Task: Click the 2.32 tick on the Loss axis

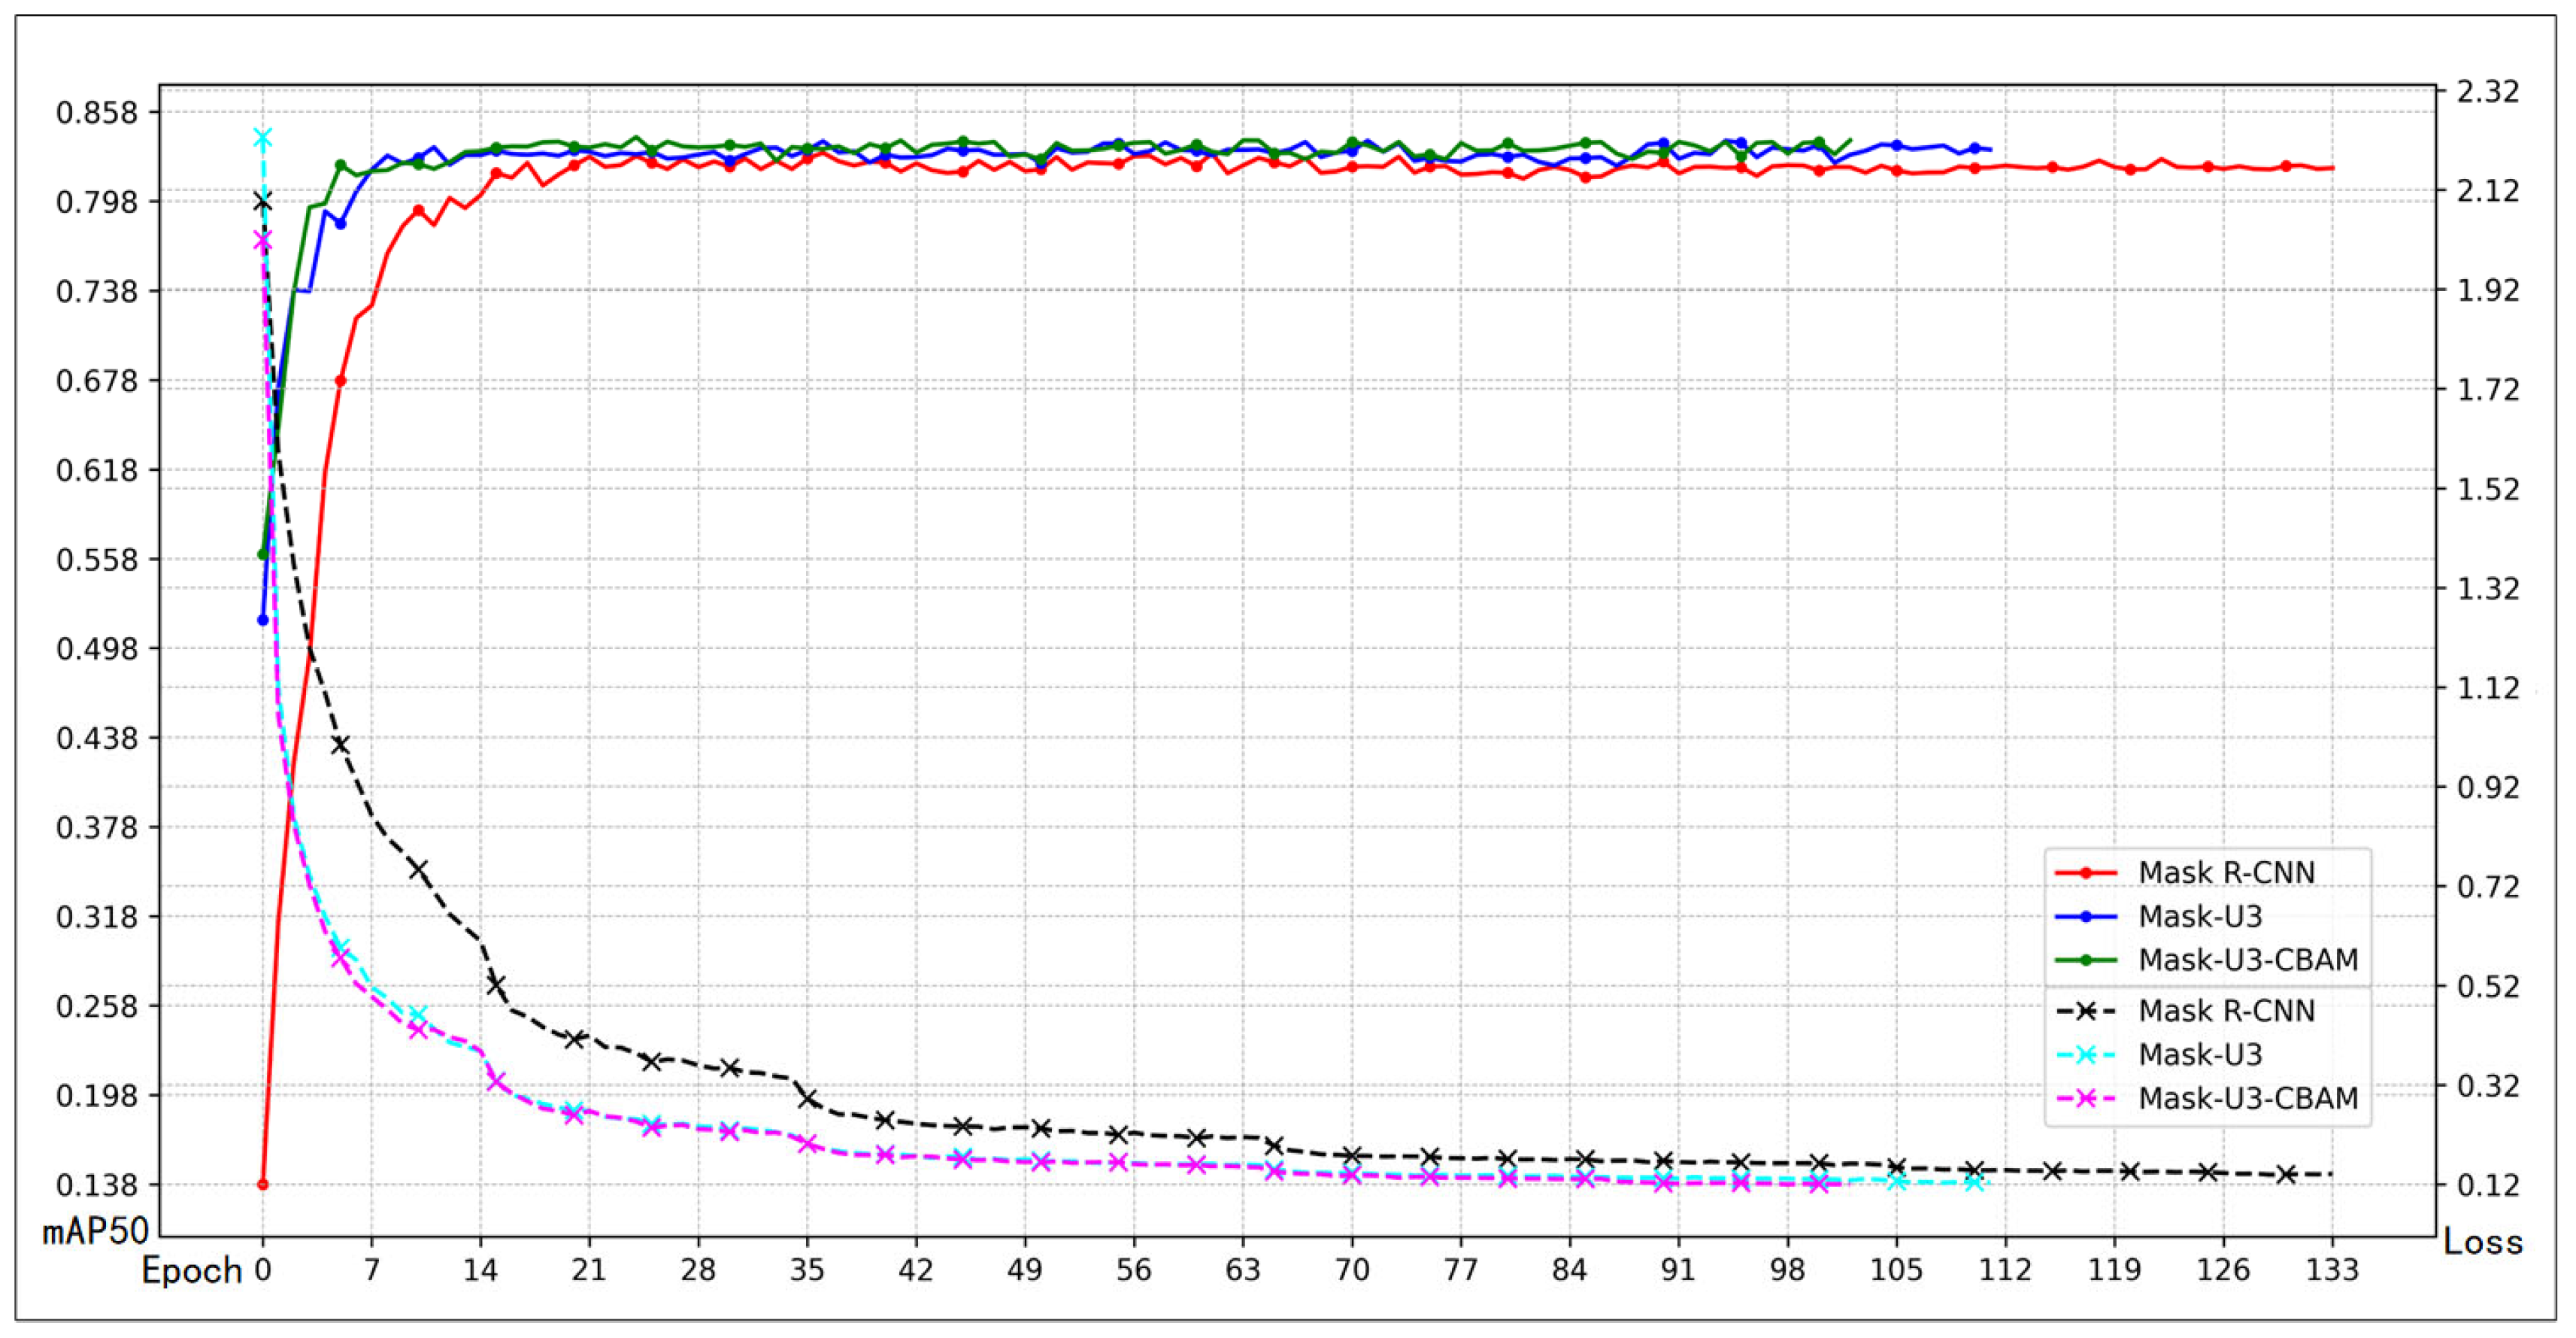Action: pyautogui.click(x=2489, y=92)
